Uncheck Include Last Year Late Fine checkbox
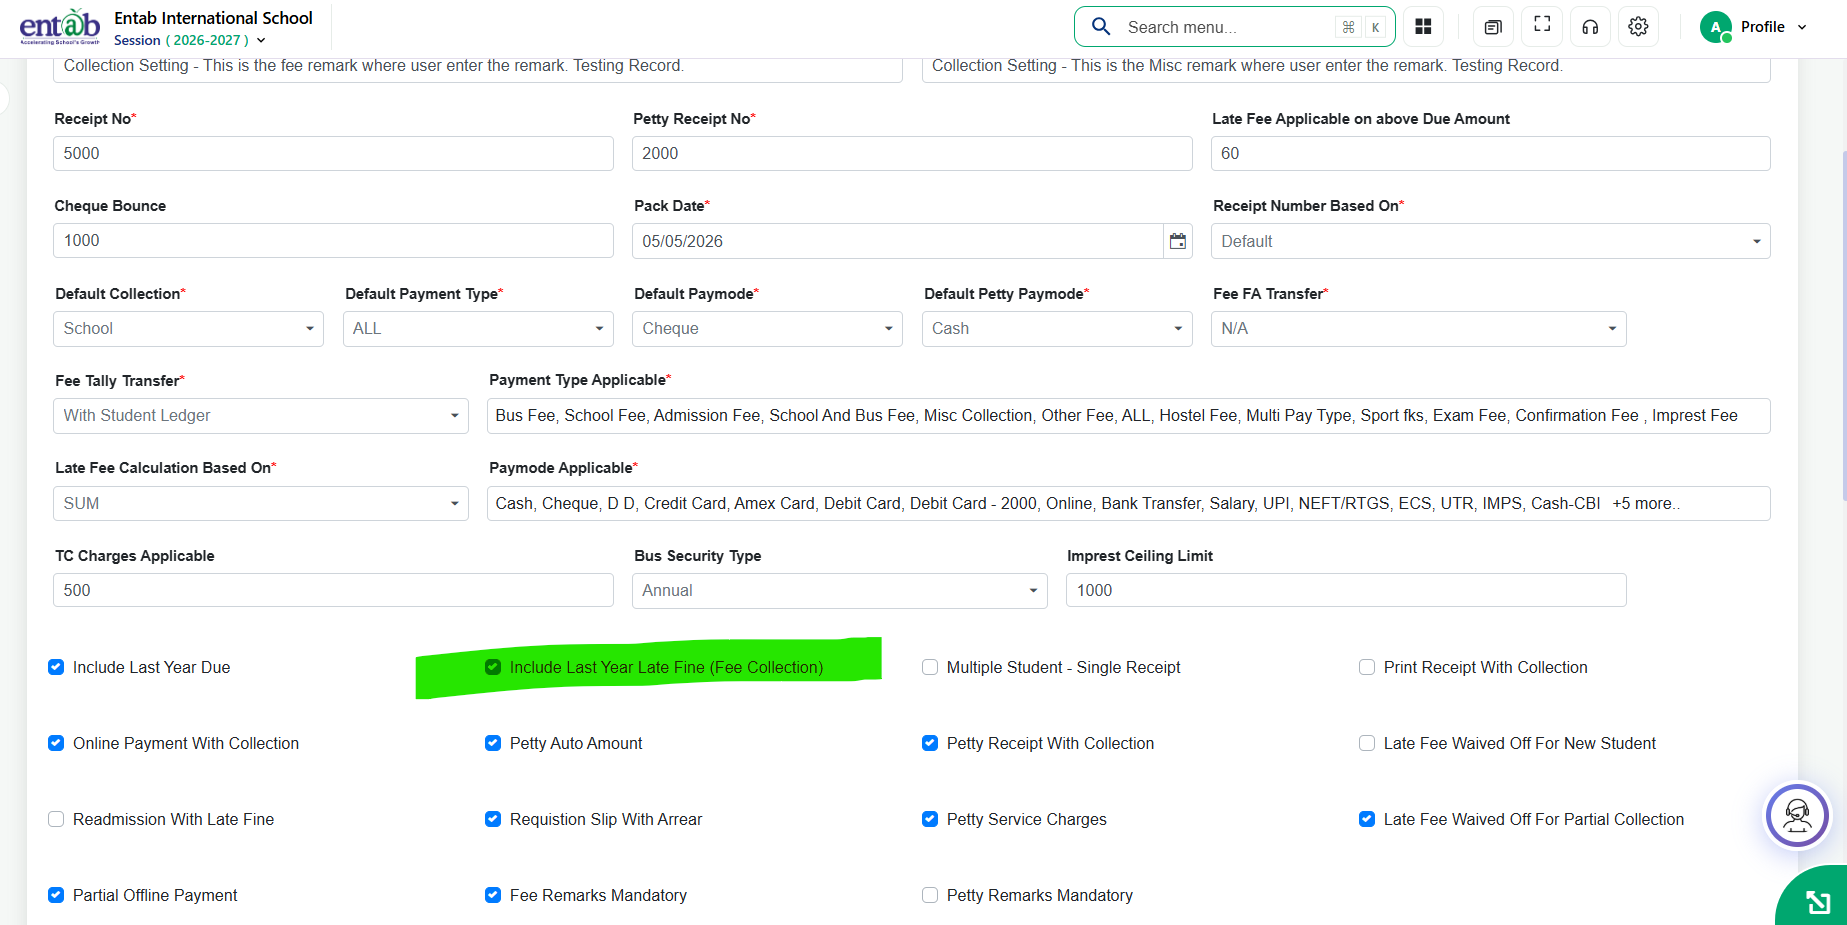Viewport: 1847px width, 925px height. click(493, 667)
